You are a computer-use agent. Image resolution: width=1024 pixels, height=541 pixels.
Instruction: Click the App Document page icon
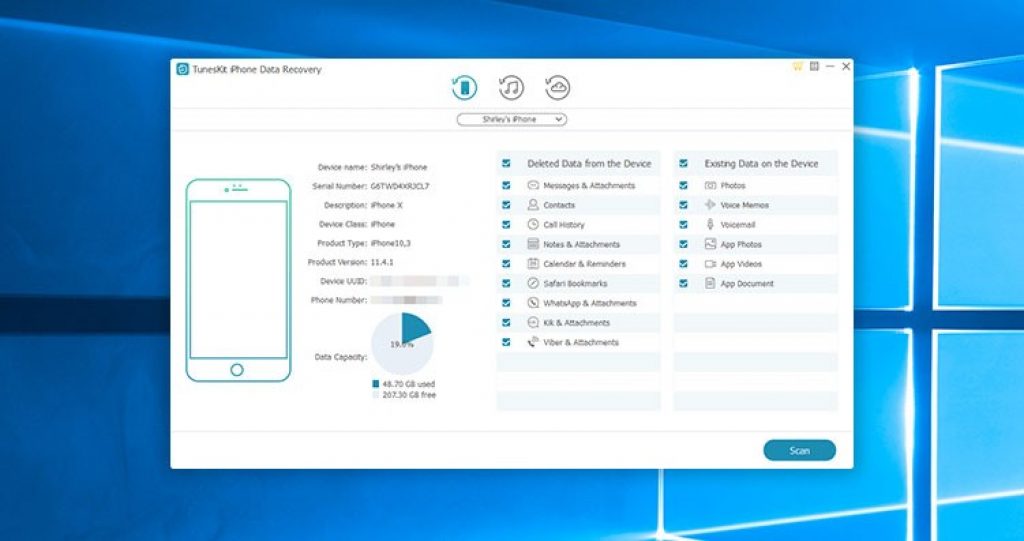[x=710, y=284]
